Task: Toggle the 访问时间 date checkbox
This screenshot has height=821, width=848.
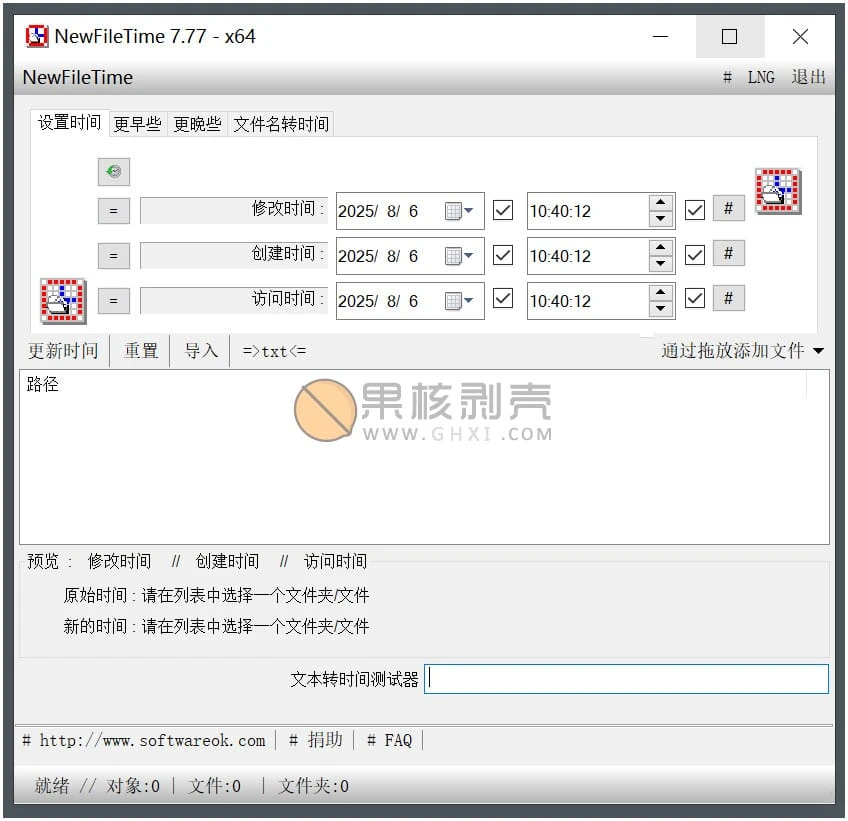Action: pos(503,300)
